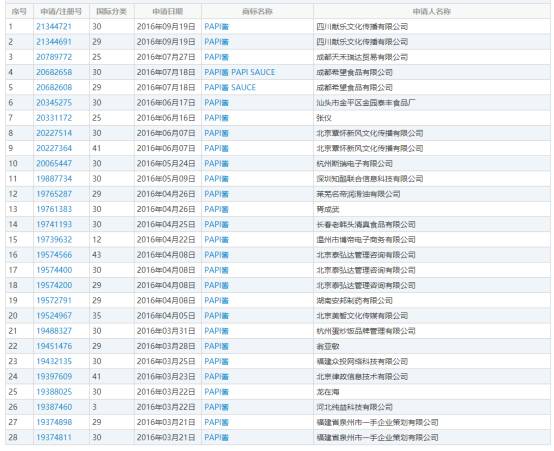Open application 19574566 in class 43

pos(54,254)
